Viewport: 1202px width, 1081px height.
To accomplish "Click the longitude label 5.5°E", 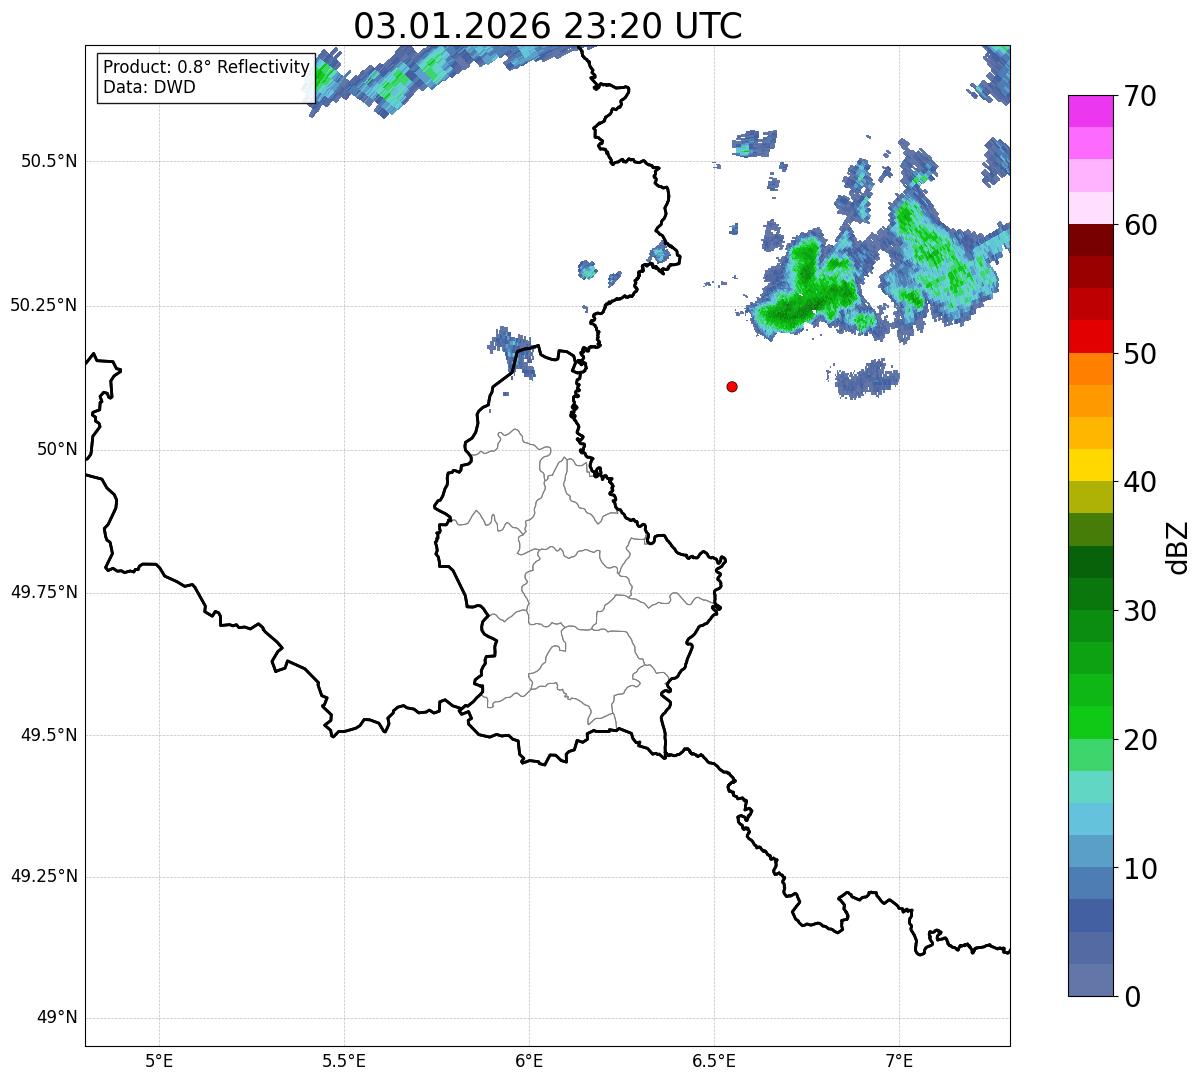I will point(344,1060).
